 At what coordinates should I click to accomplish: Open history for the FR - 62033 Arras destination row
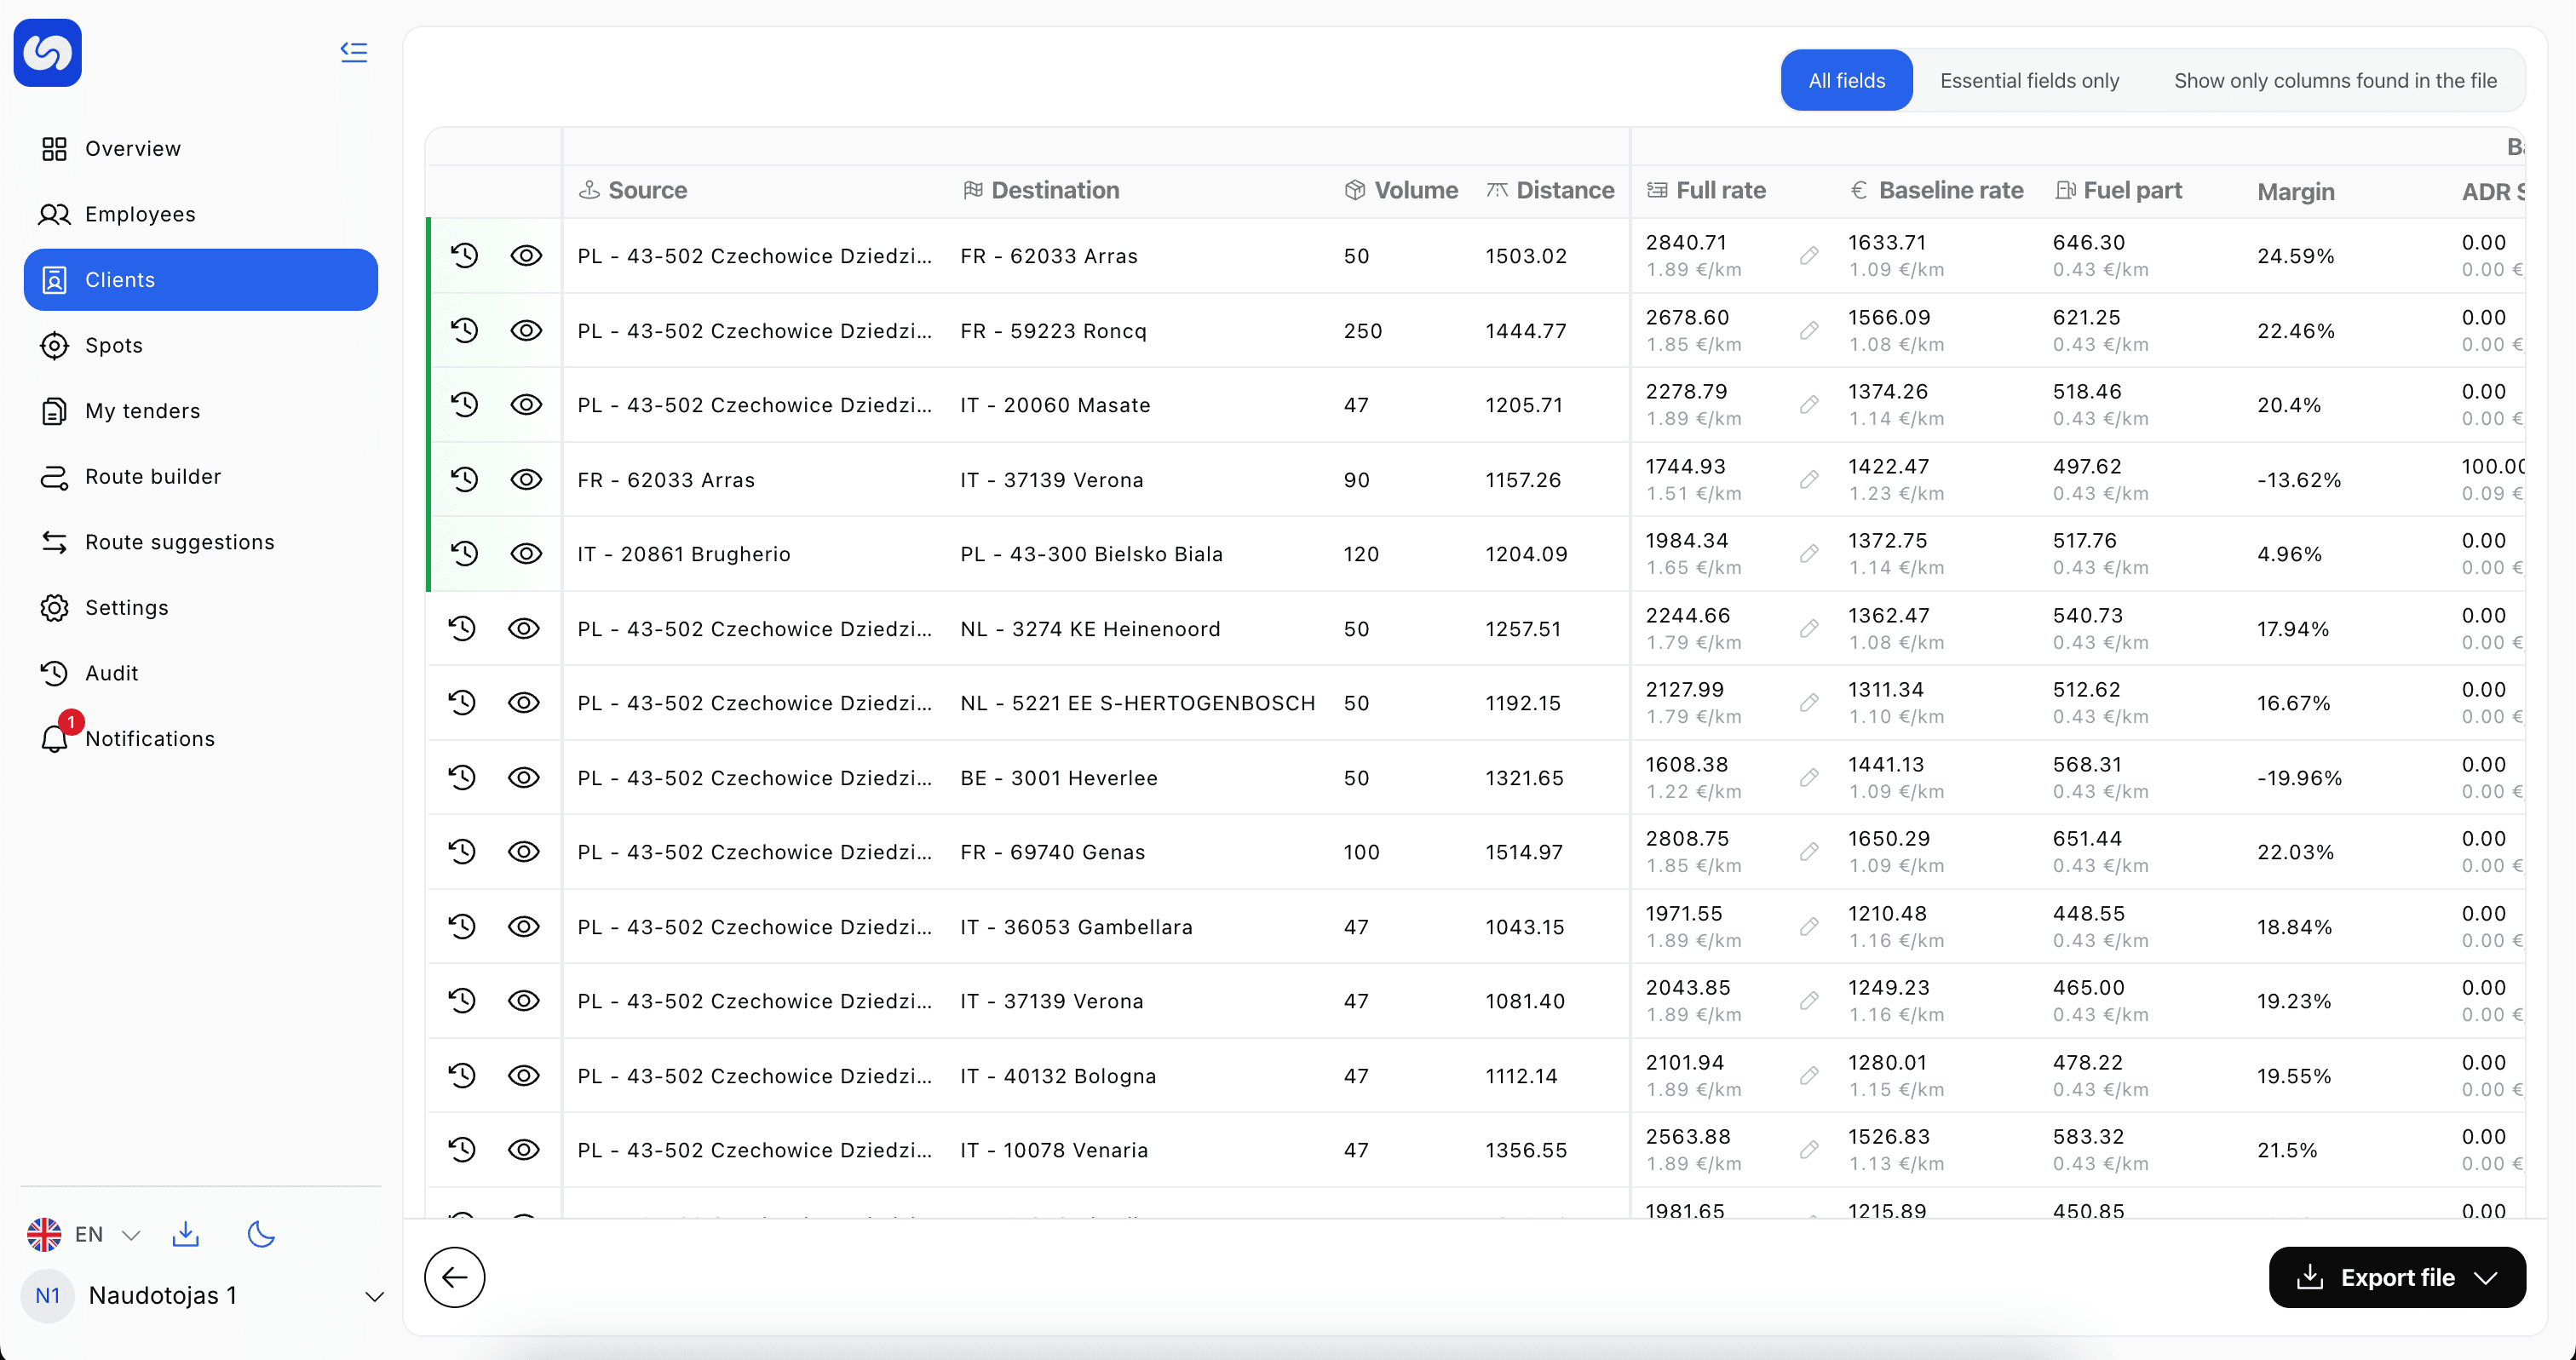(x=464, y=256)
